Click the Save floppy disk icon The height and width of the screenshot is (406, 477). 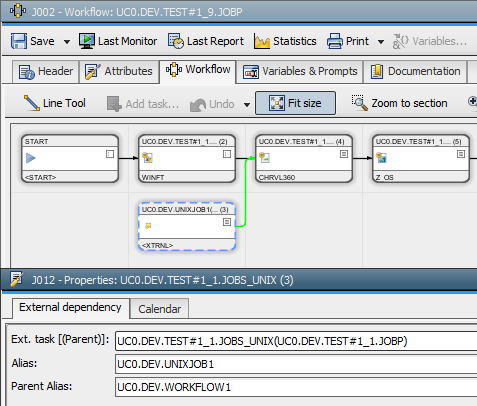pos(19,41)
